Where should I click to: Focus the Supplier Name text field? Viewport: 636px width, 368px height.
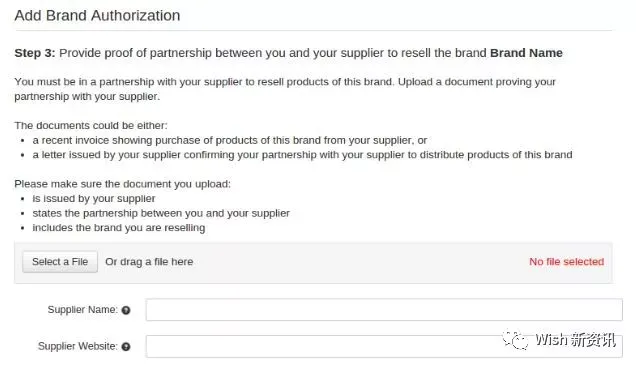pos(384,310)
